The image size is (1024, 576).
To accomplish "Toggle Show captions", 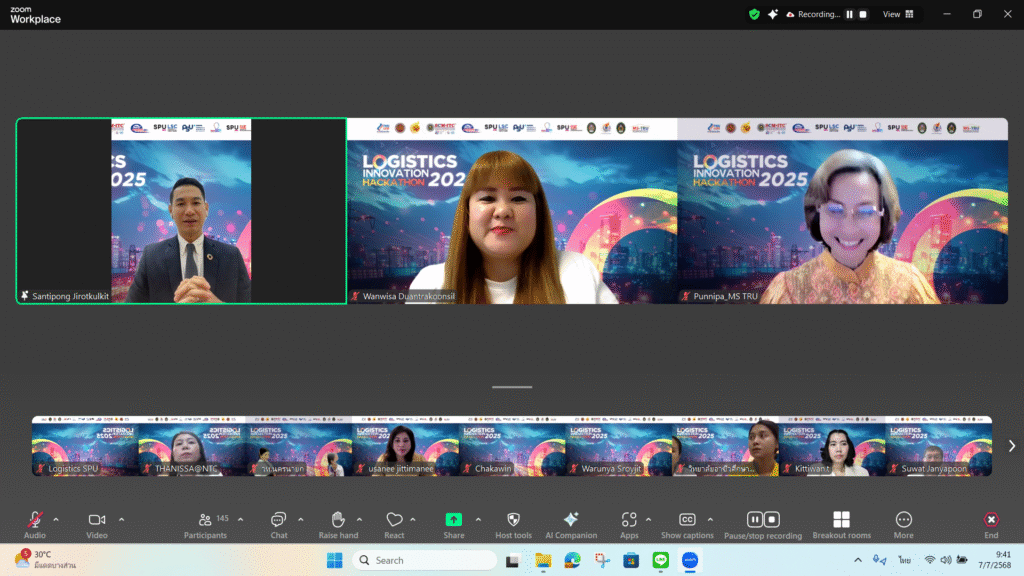I will point(687,524).
